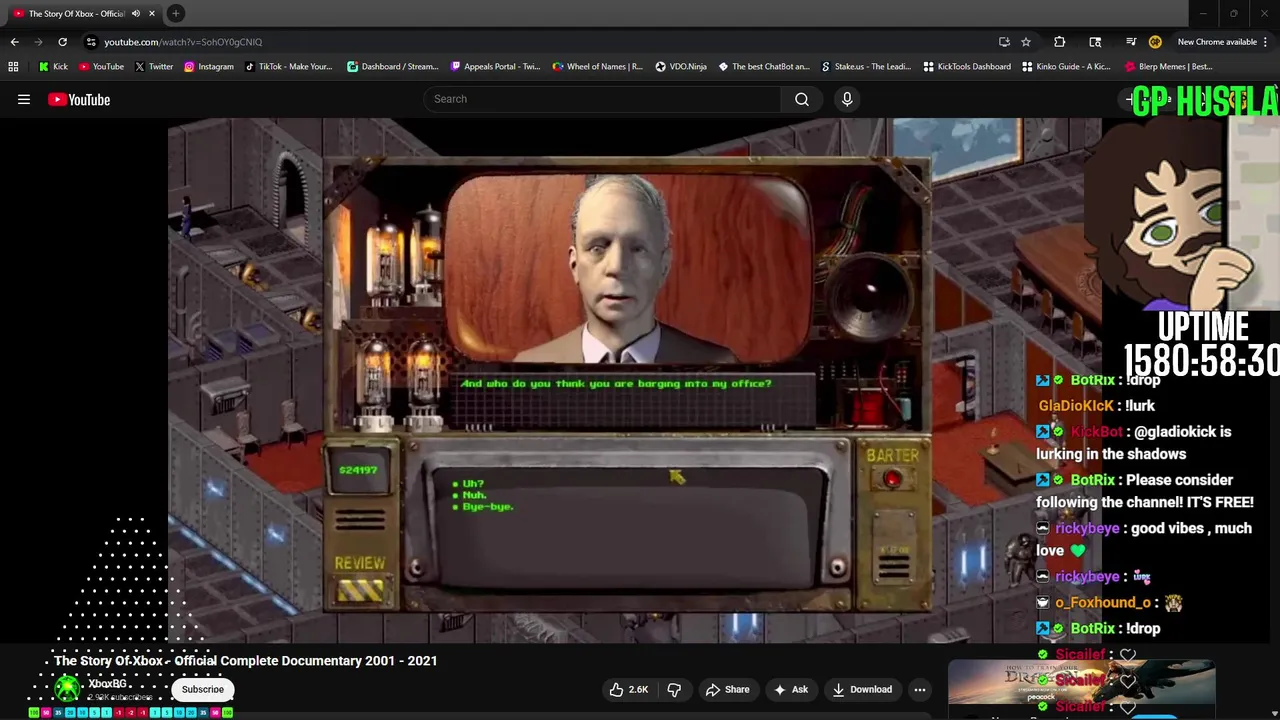Click video title The Story Of Xbox
Screen dimensions: 1280x720
(245, 661)
